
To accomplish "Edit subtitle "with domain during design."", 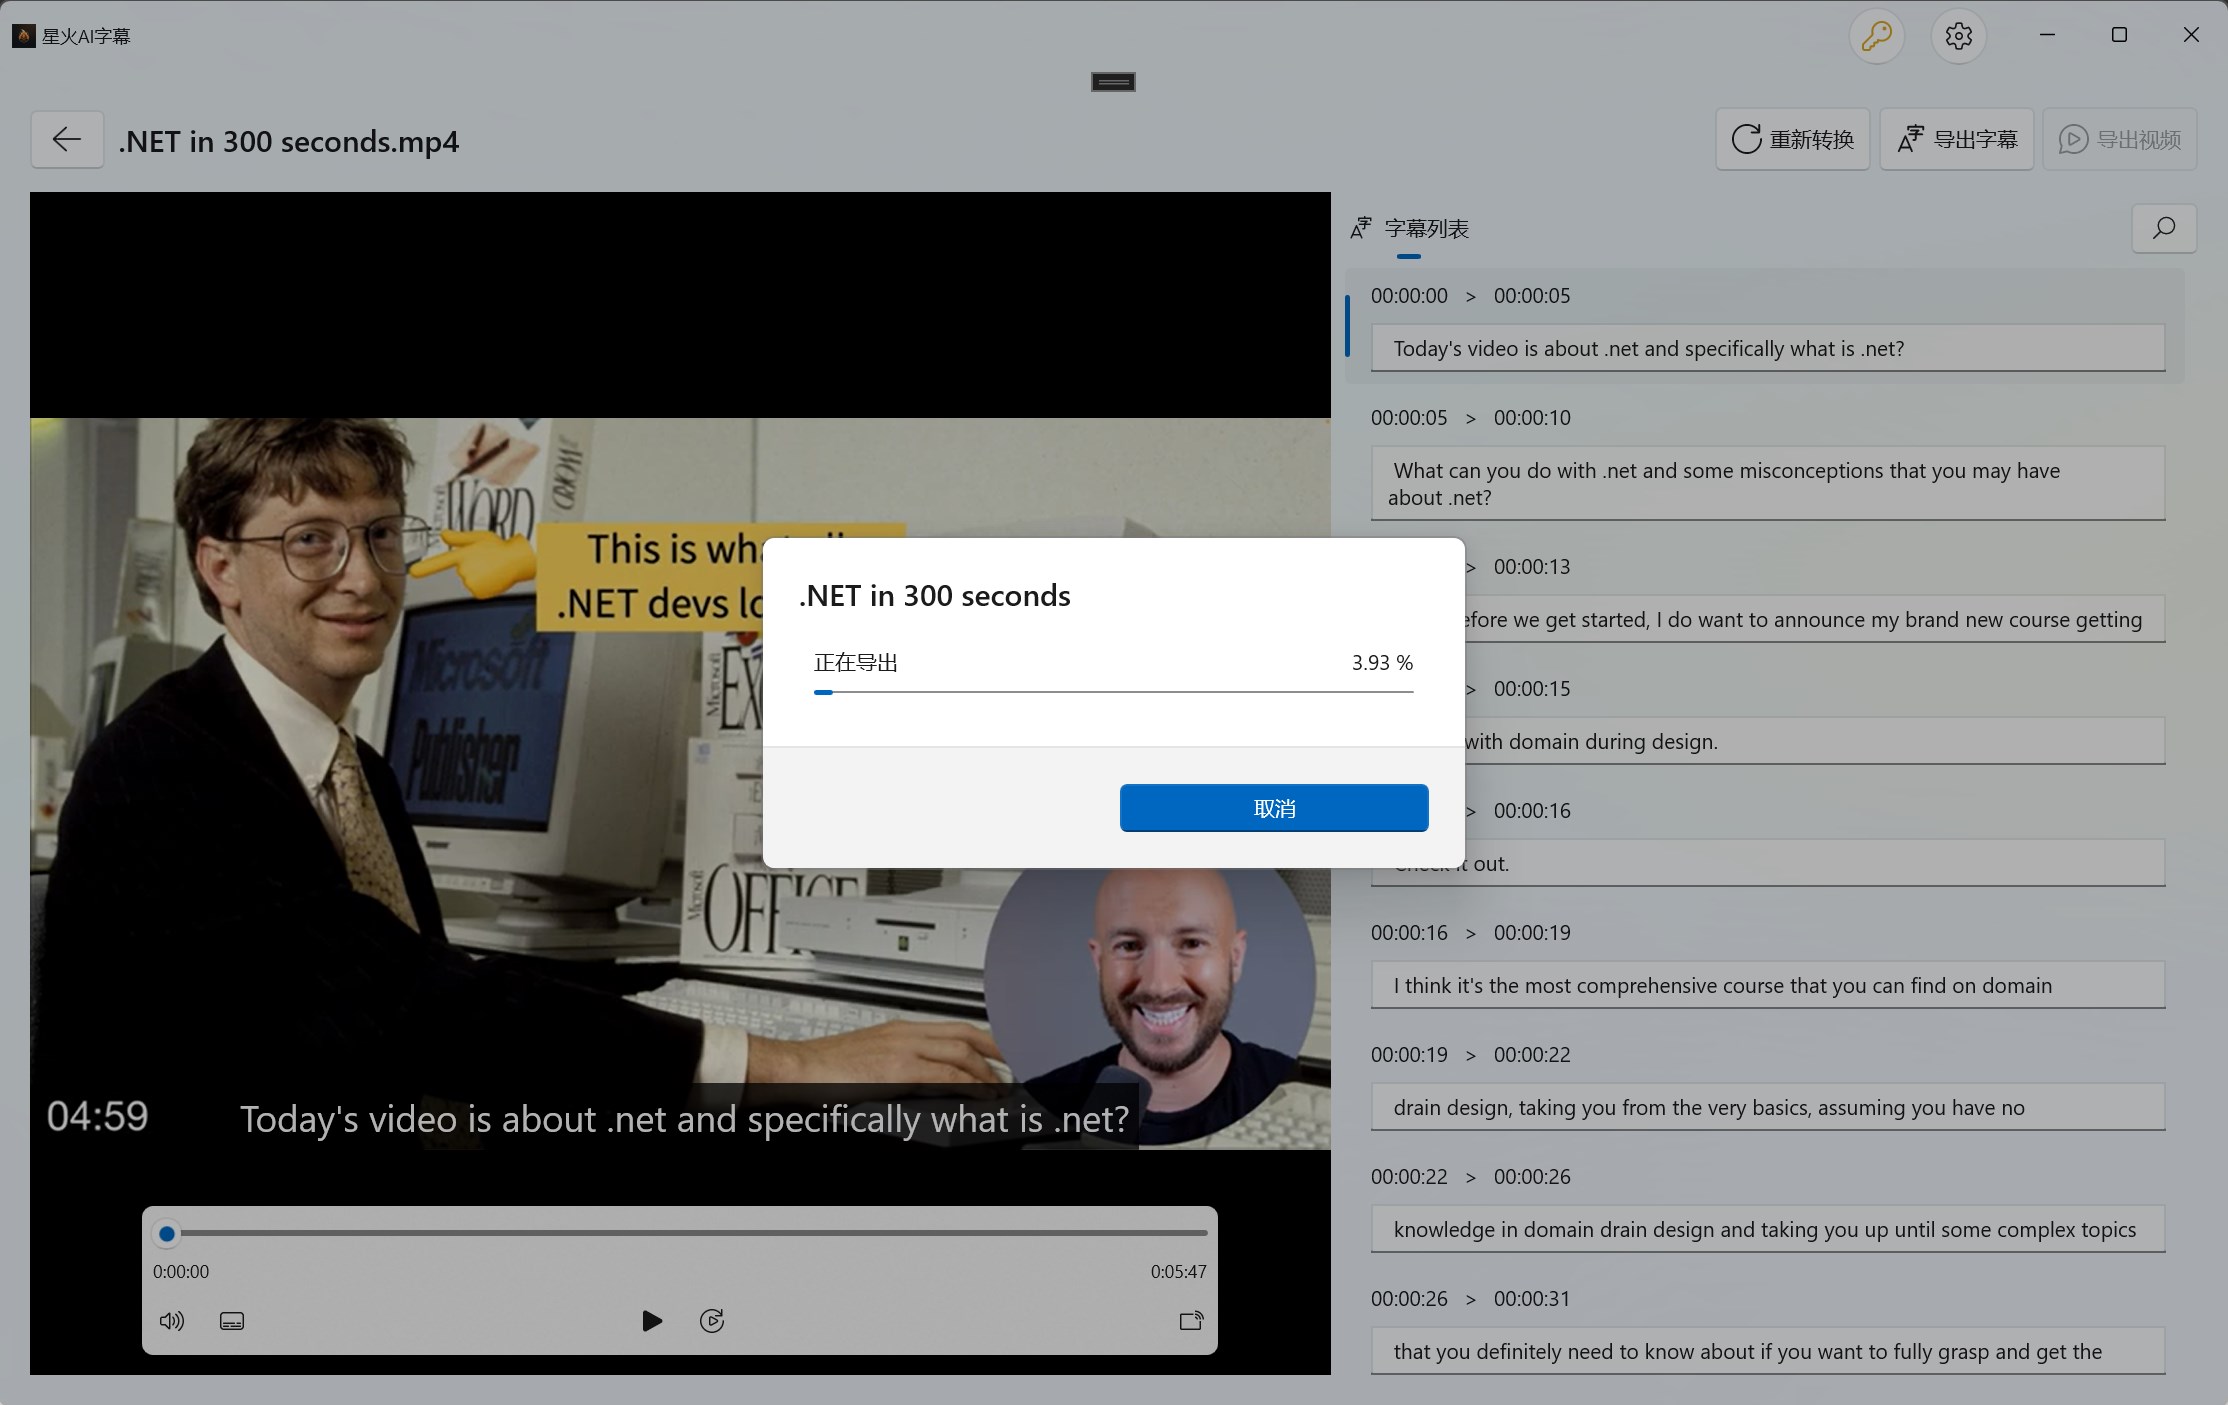I will [1815, 741].
